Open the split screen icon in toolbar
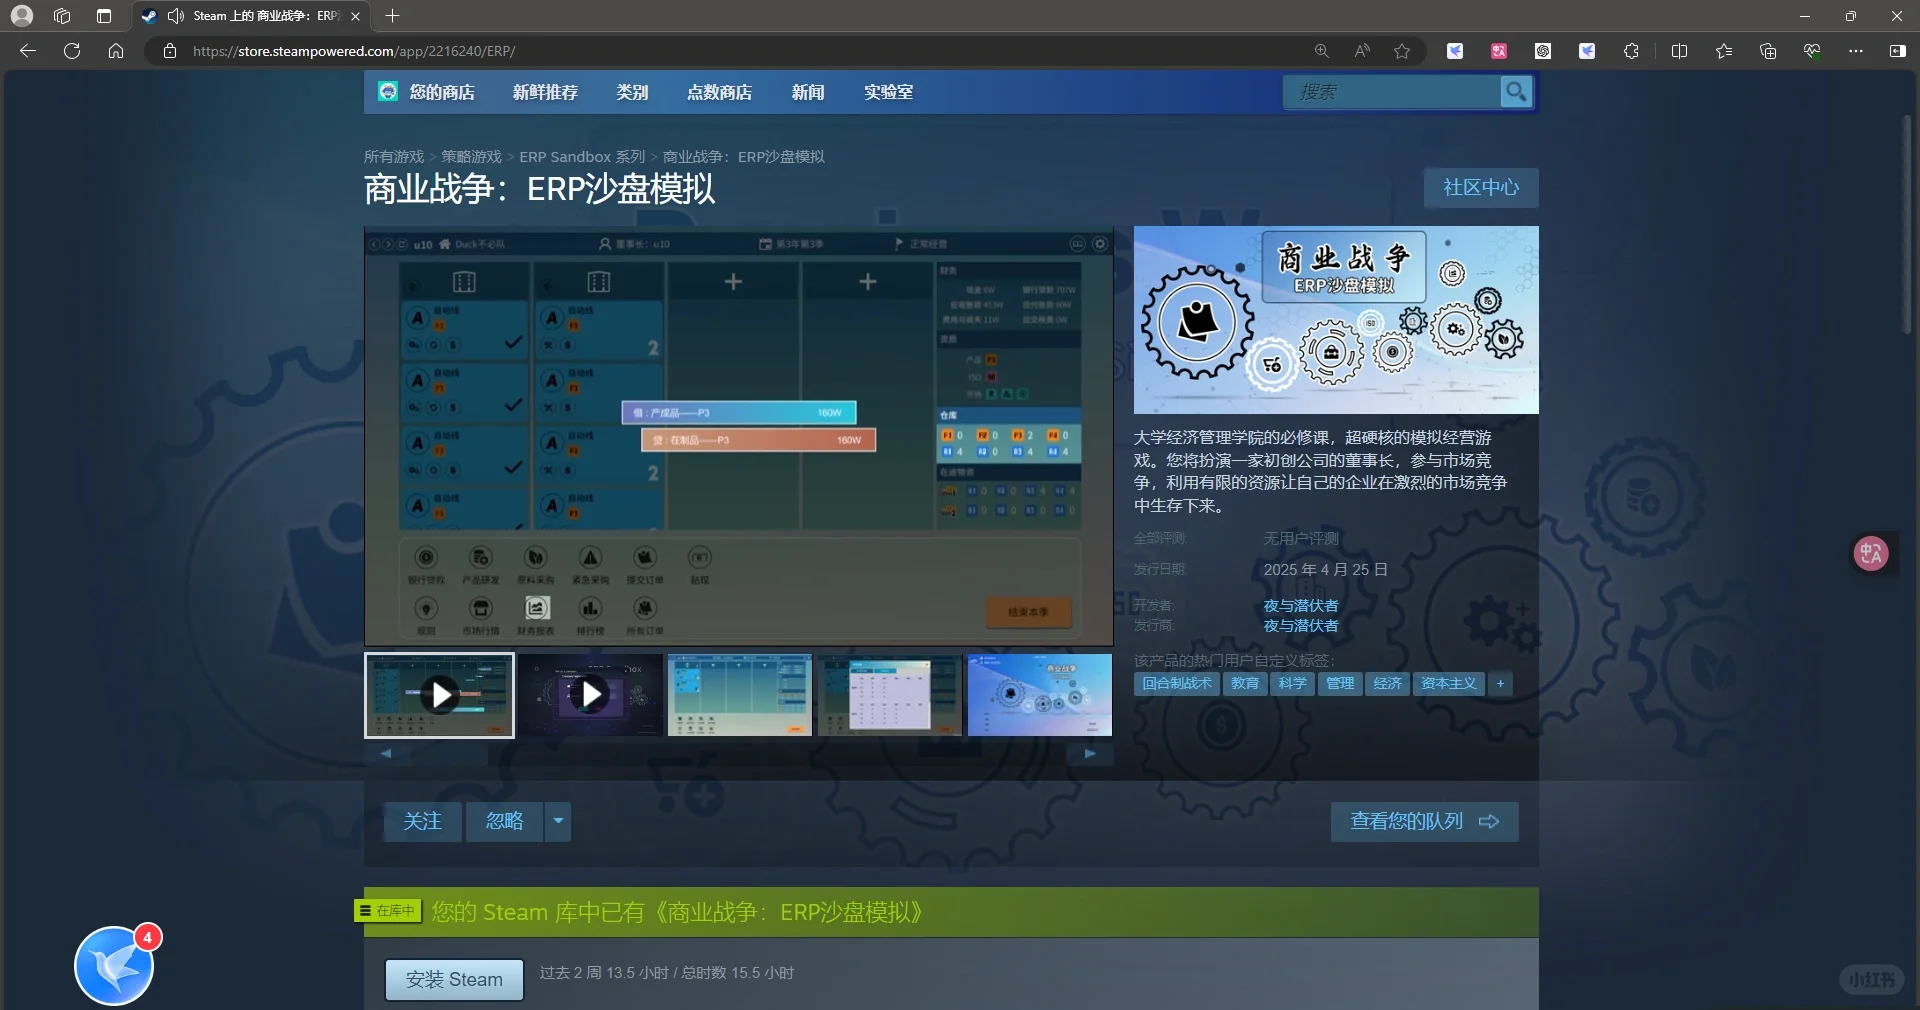1920x1010 pixels. click(1679, 51)
